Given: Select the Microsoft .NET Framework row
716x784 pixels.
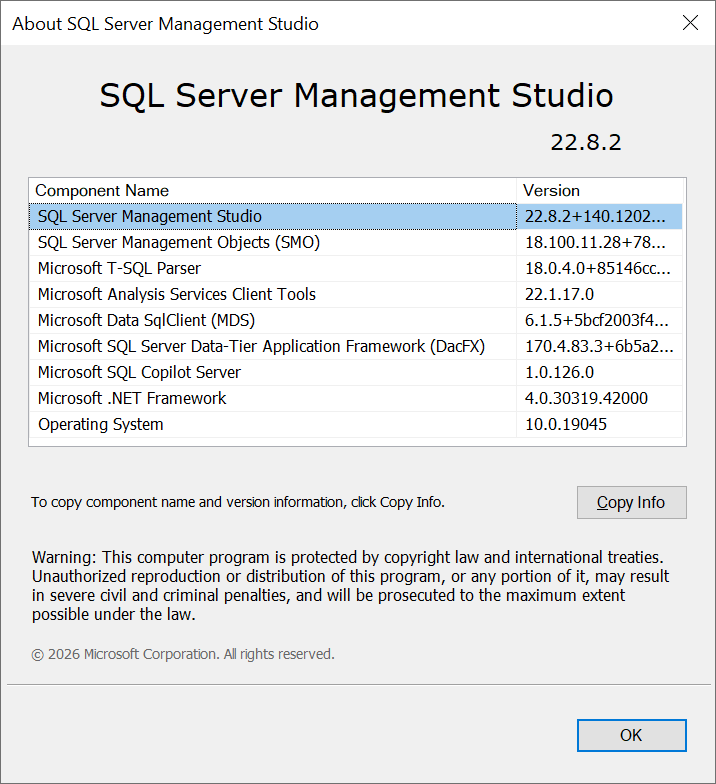Looking at the screenshot, I should (356, 398).
